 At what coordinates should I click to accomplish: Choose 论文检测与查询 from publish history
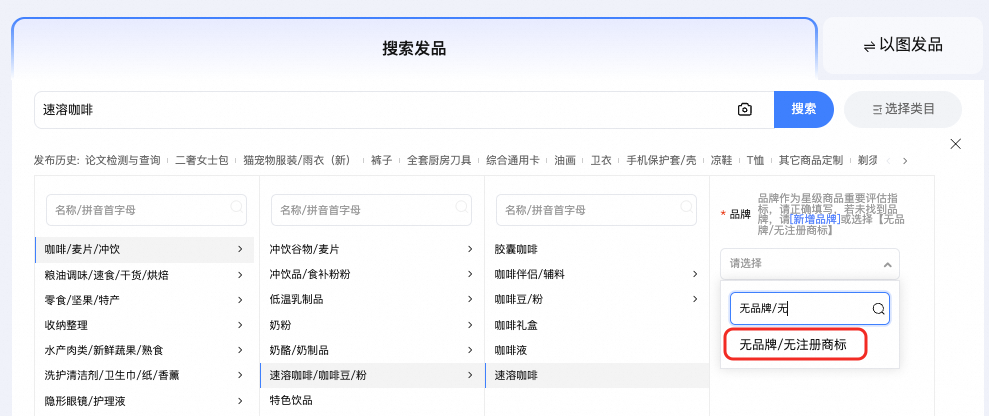click(123, 161)
